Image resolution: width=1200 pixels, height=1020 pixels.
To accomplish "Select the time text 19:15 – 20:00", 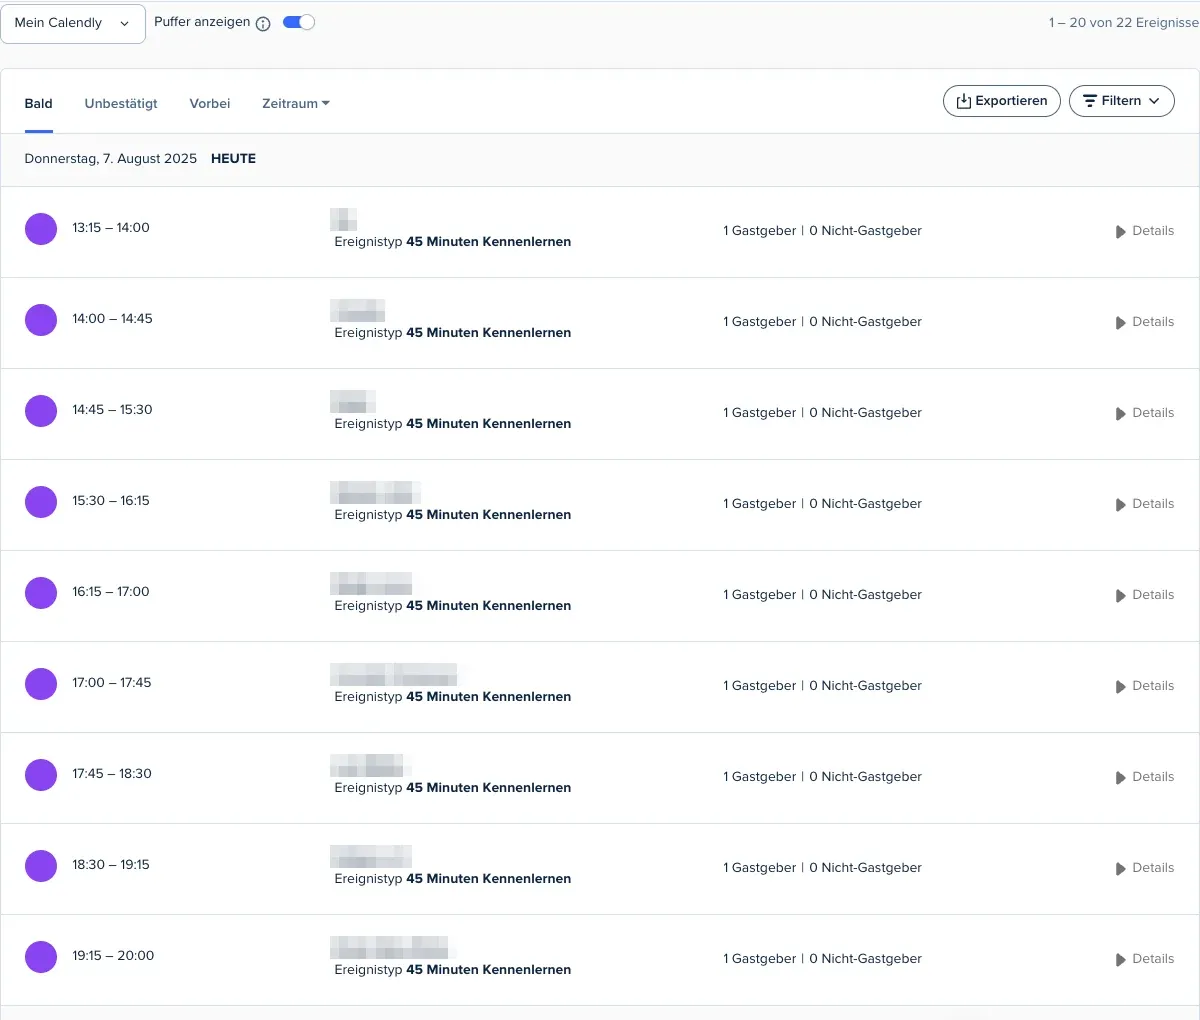I will (x=113, y=956).
